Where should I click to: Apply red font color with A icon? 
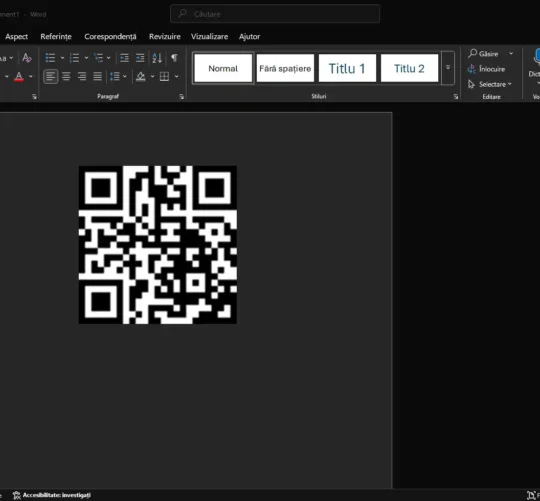click(x=19, y=76)
